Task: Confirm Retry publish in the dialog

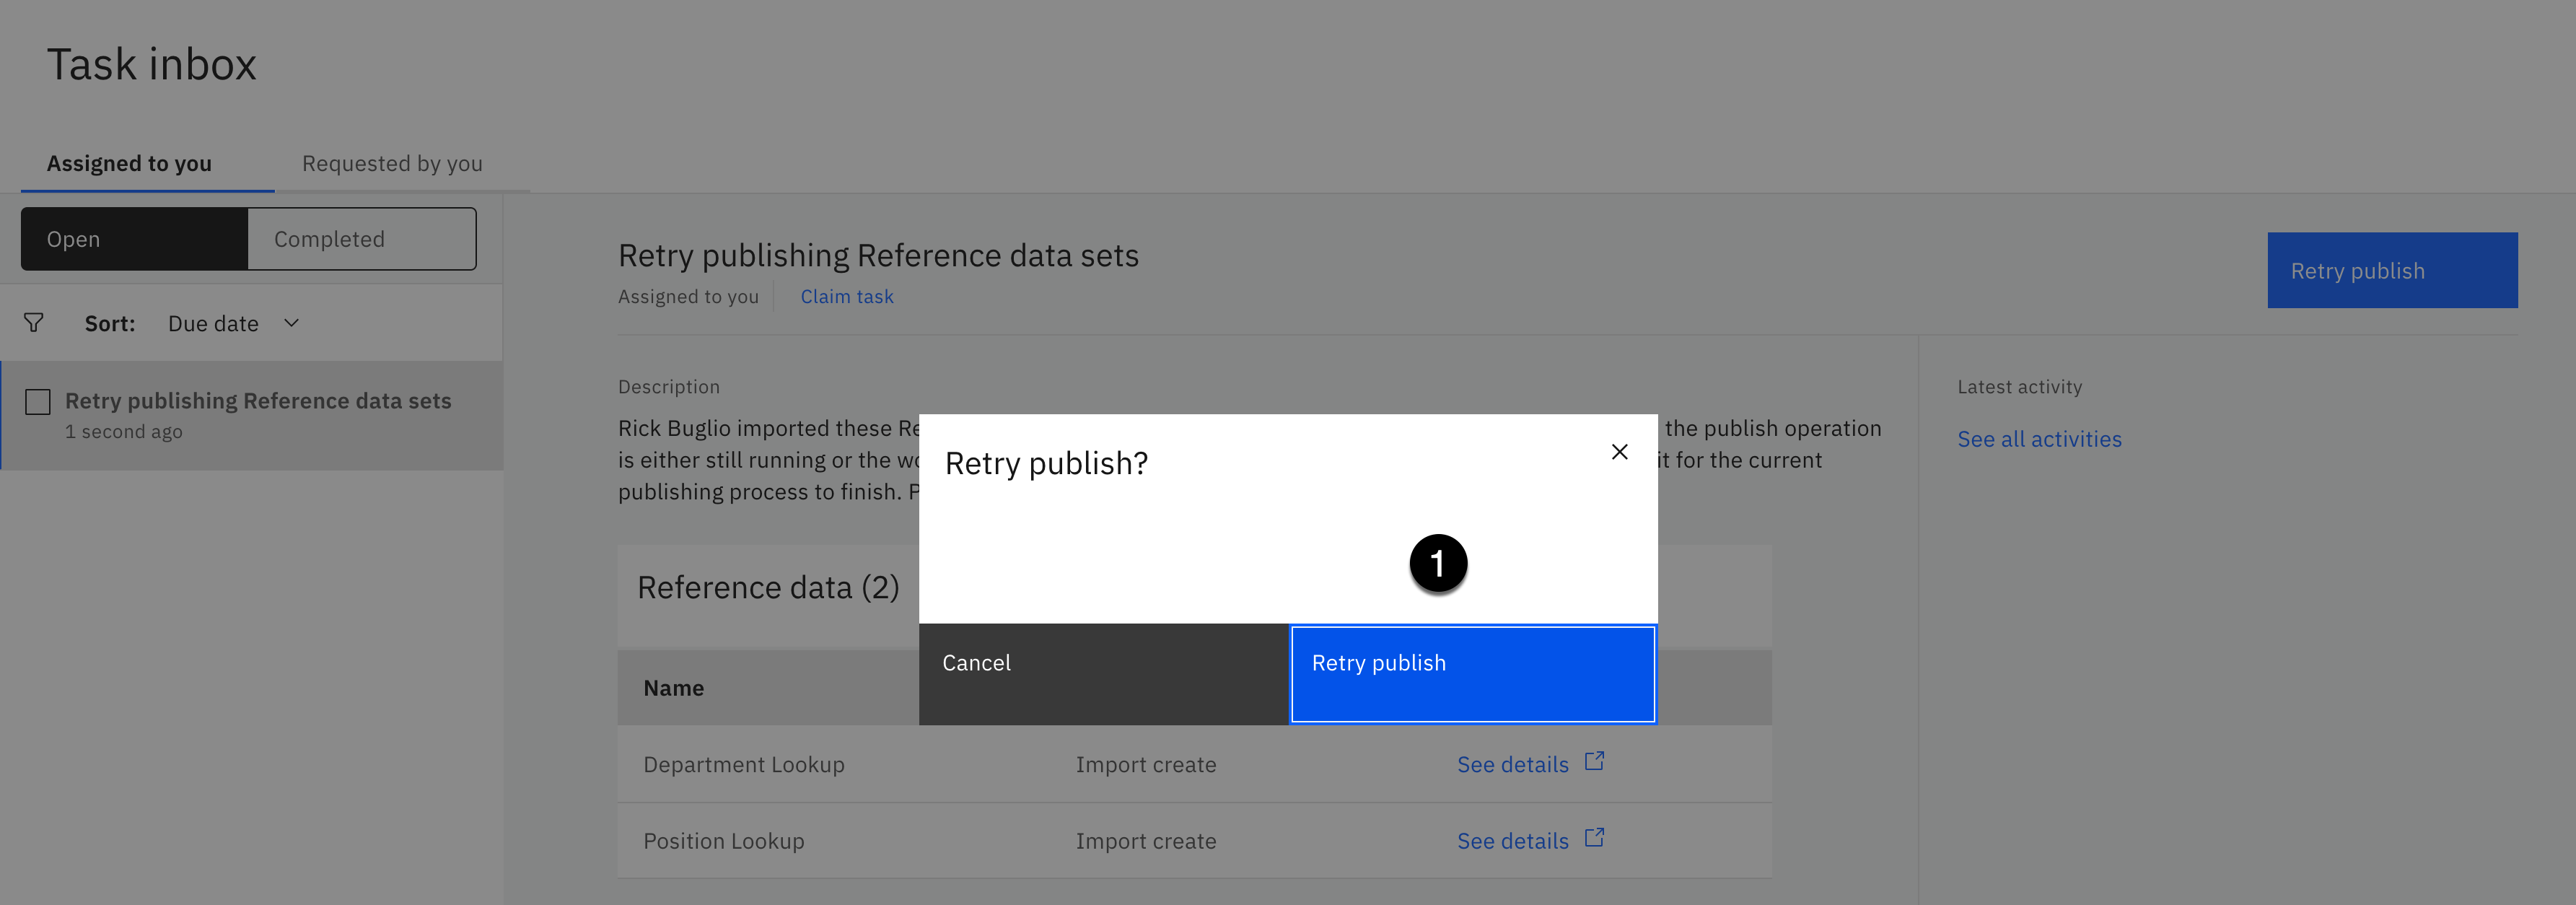Action: pyautogui.click(x=1472, y=673)
